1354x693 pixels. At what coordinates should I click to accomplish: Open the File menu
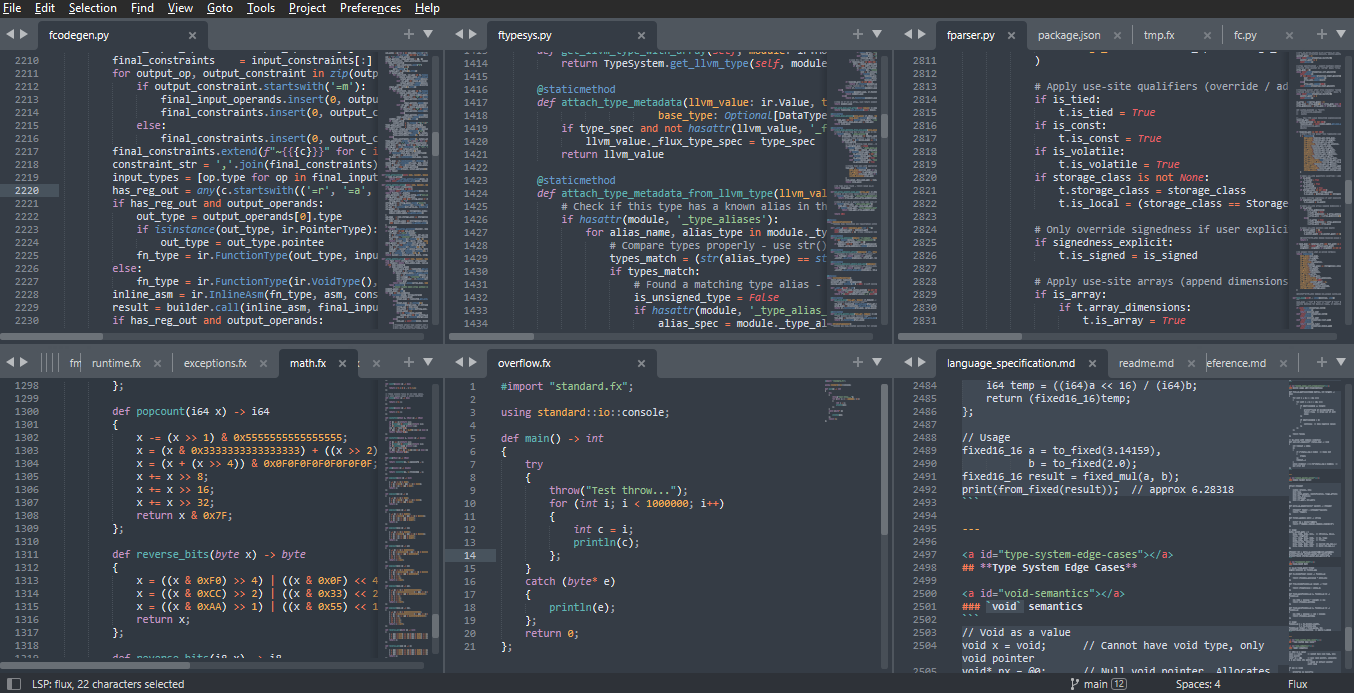[x=12, y=8]
